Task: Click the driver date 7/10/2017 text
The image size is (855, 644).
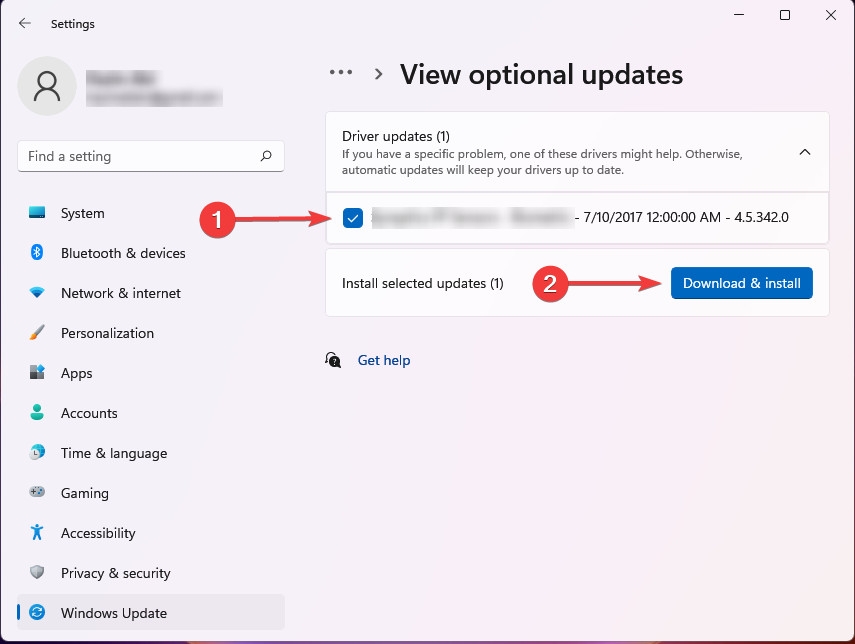Action: 612,217
